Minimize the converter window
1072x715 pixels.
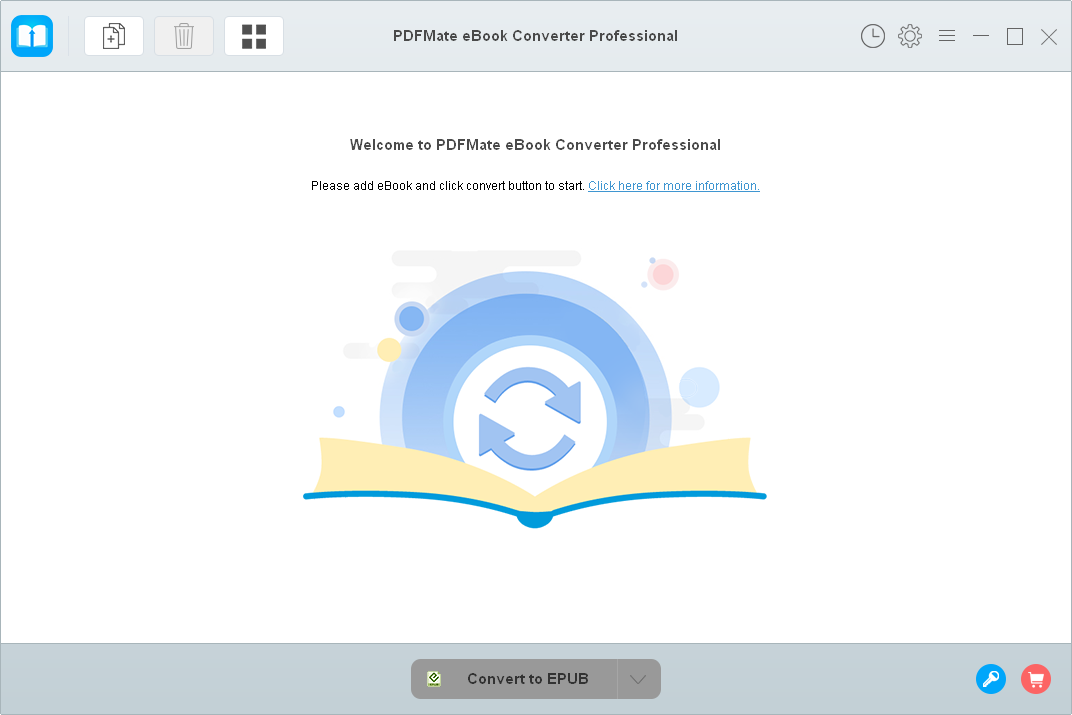coord(981,36)
